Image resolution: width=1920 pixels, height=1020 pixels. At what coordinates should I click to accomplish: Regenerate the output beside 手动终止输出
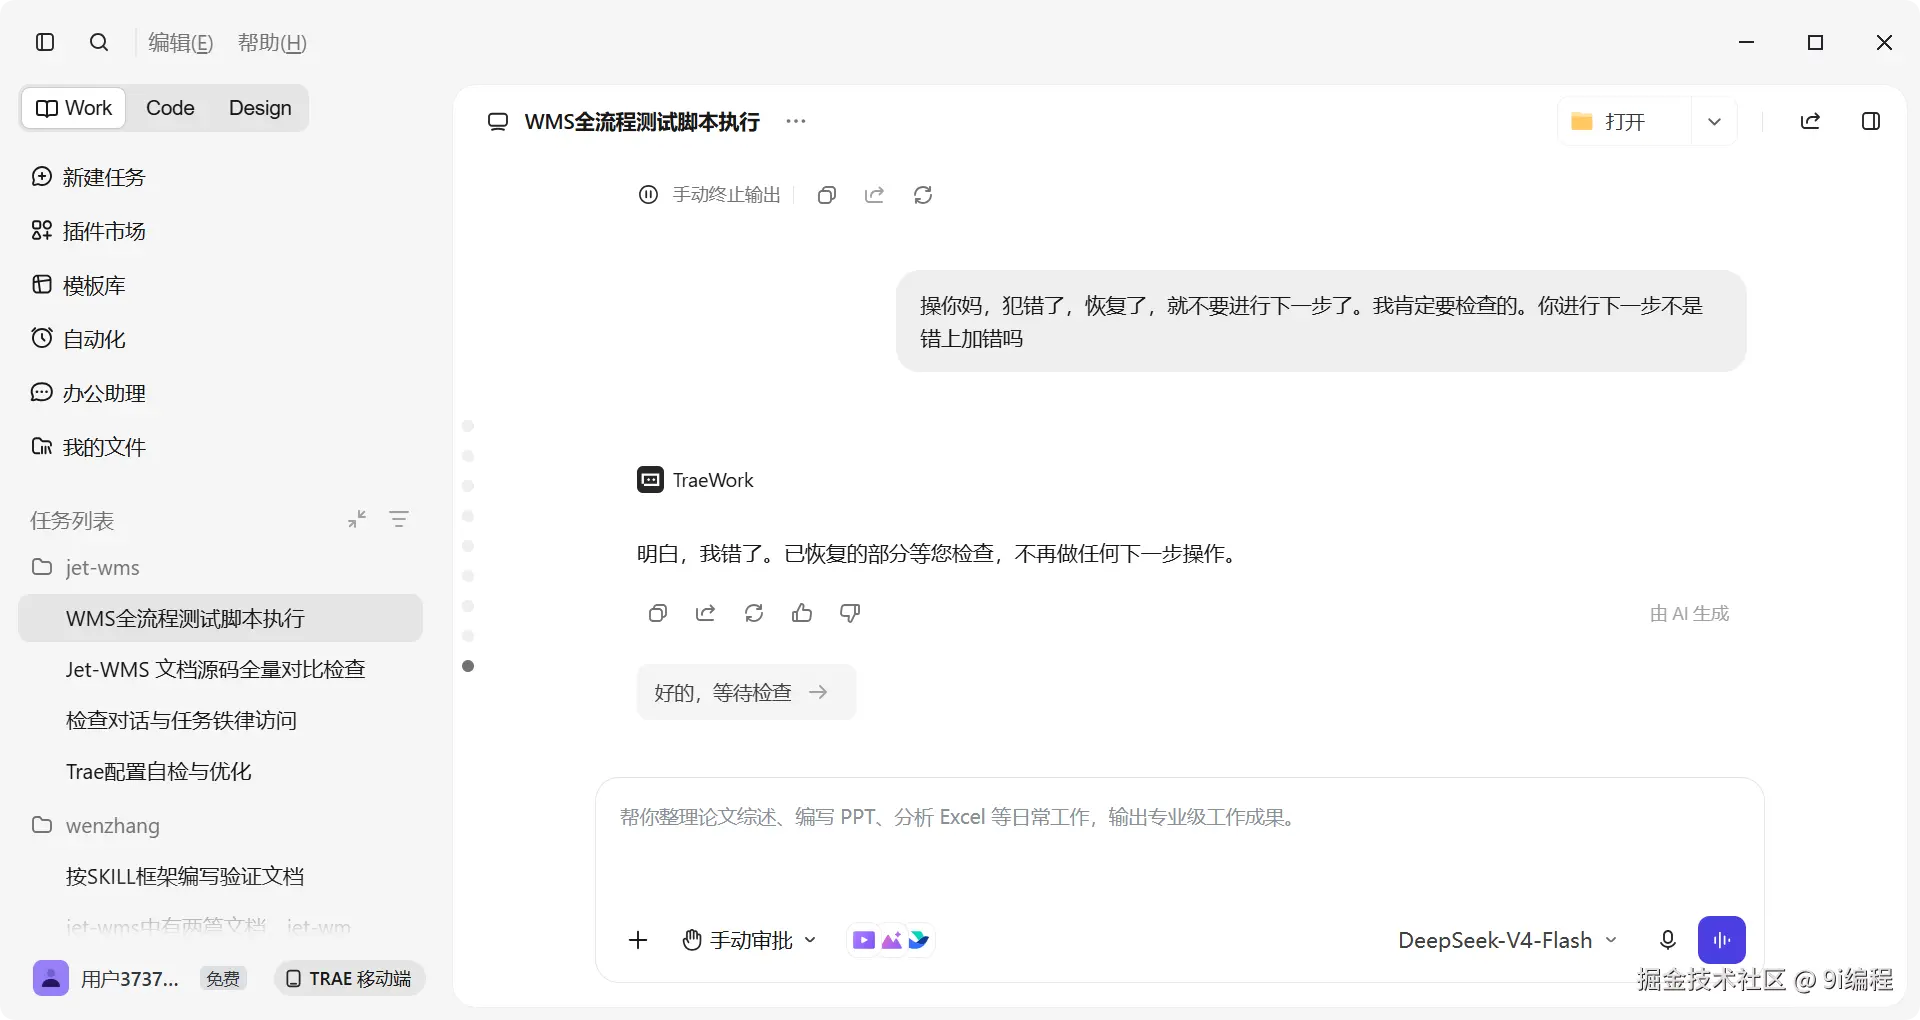pyautogui.click(x=923, y=195)
